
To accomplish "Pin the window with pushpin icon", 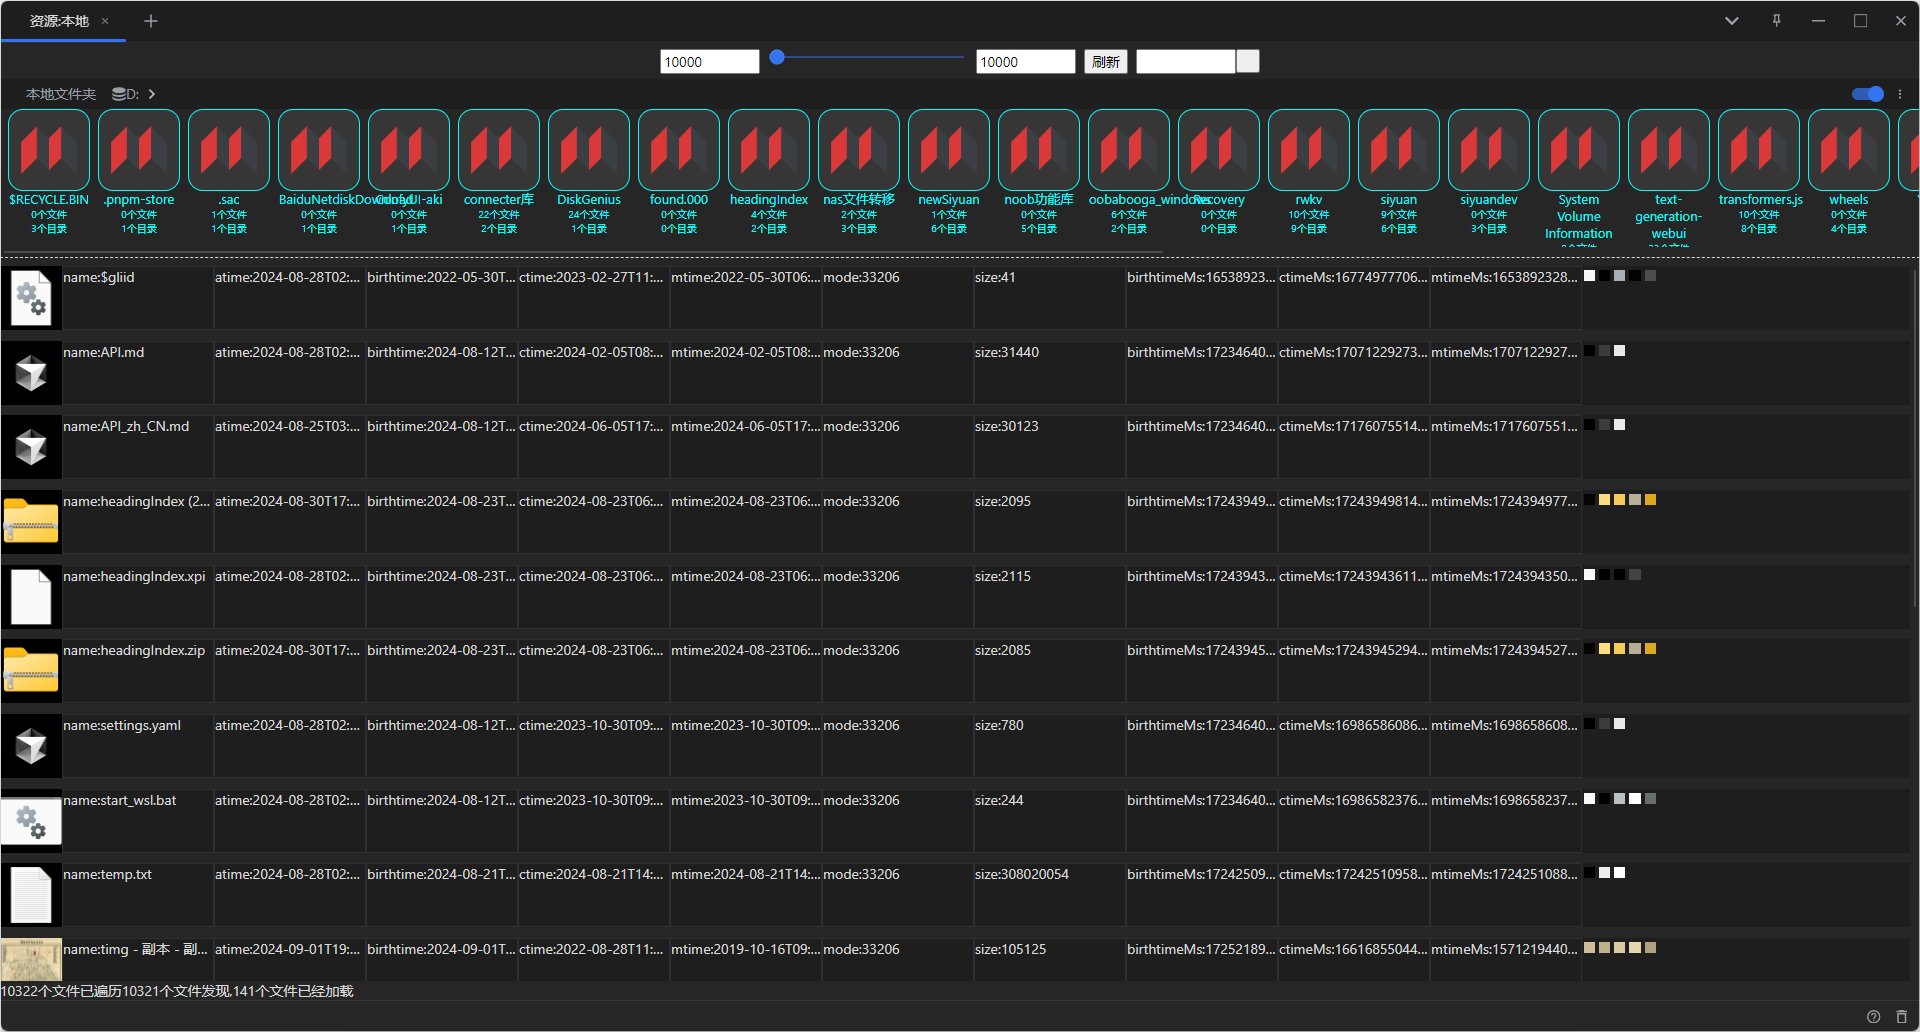I will coord(1776,21).
